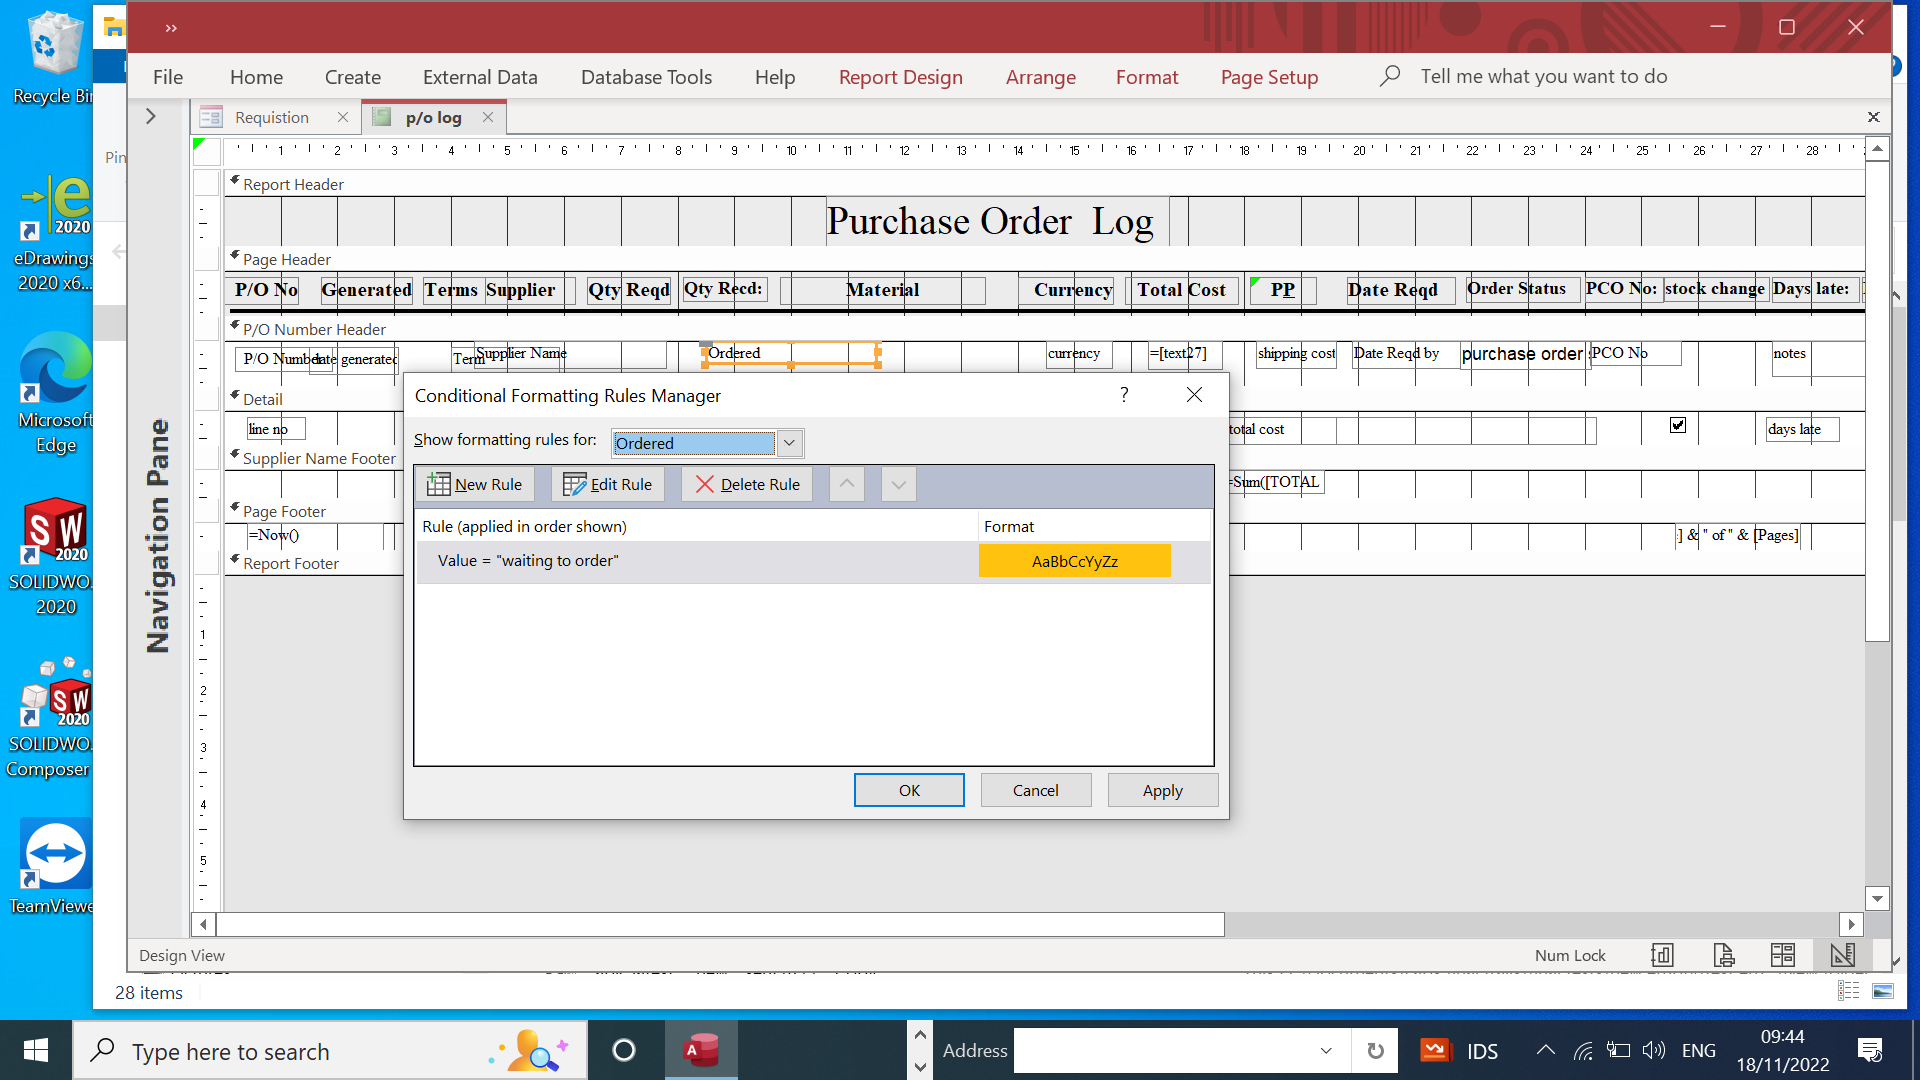Viewport: 1920px width, 1080px height.
Task: Close the Conditional Formatting Rules Manager dialog
Action: pos(1194,395)
